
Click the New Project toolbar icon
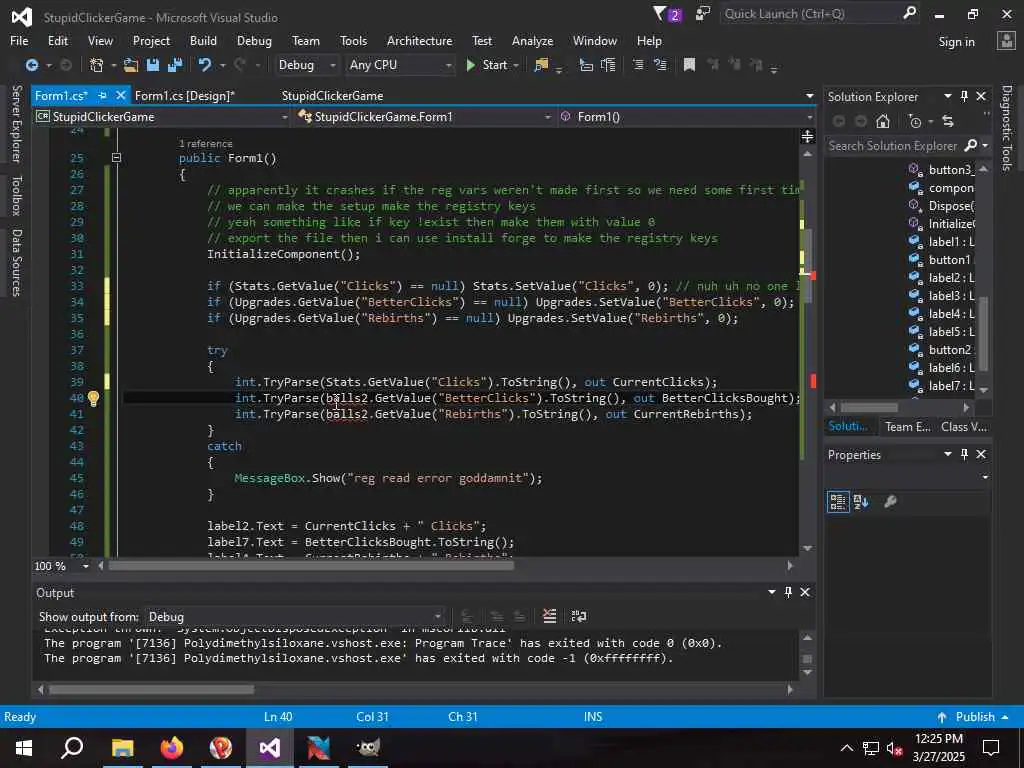pos(96,65)
